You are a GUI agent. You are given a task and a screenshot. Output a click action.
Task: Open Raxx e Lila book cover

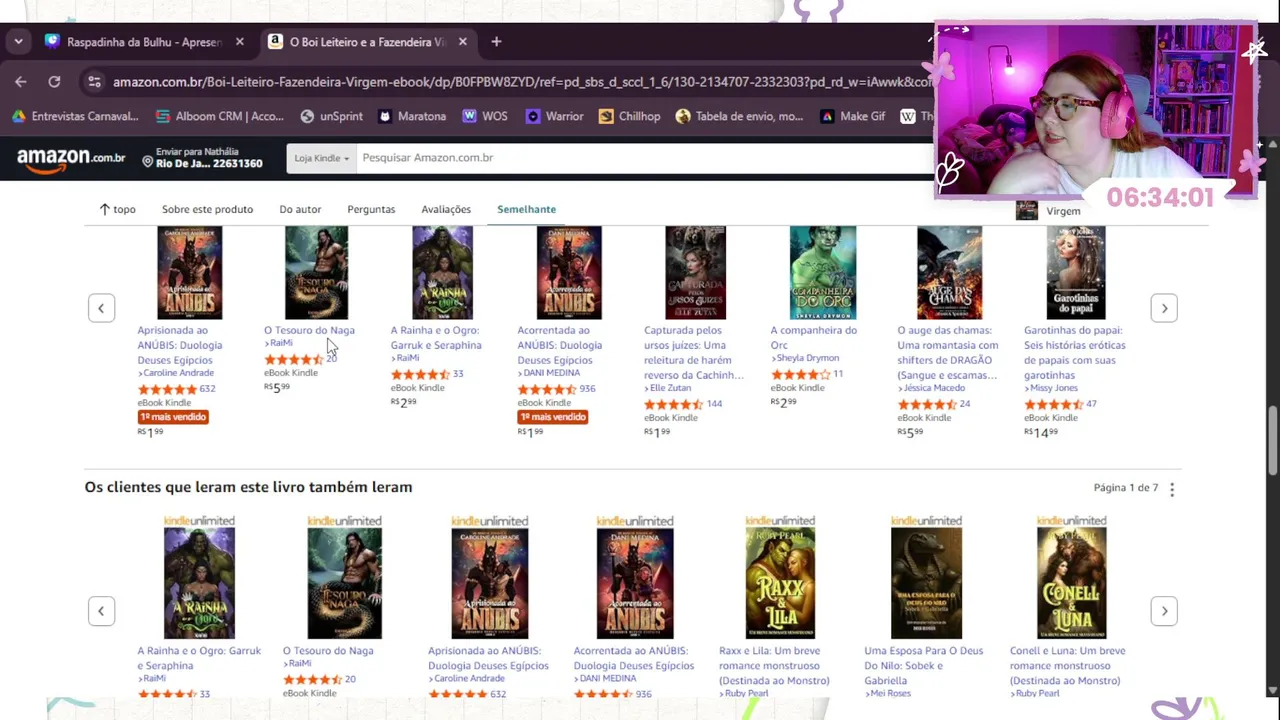click(780, 583)
